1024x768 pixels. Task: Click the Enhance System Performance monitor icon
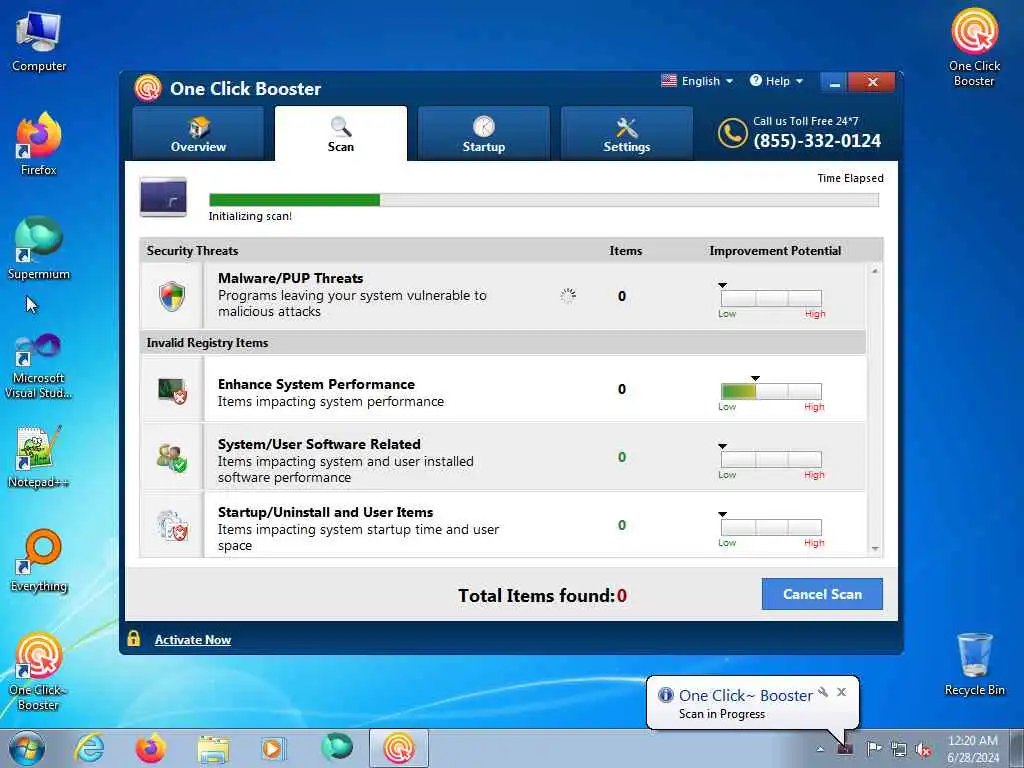pos(173,391)
